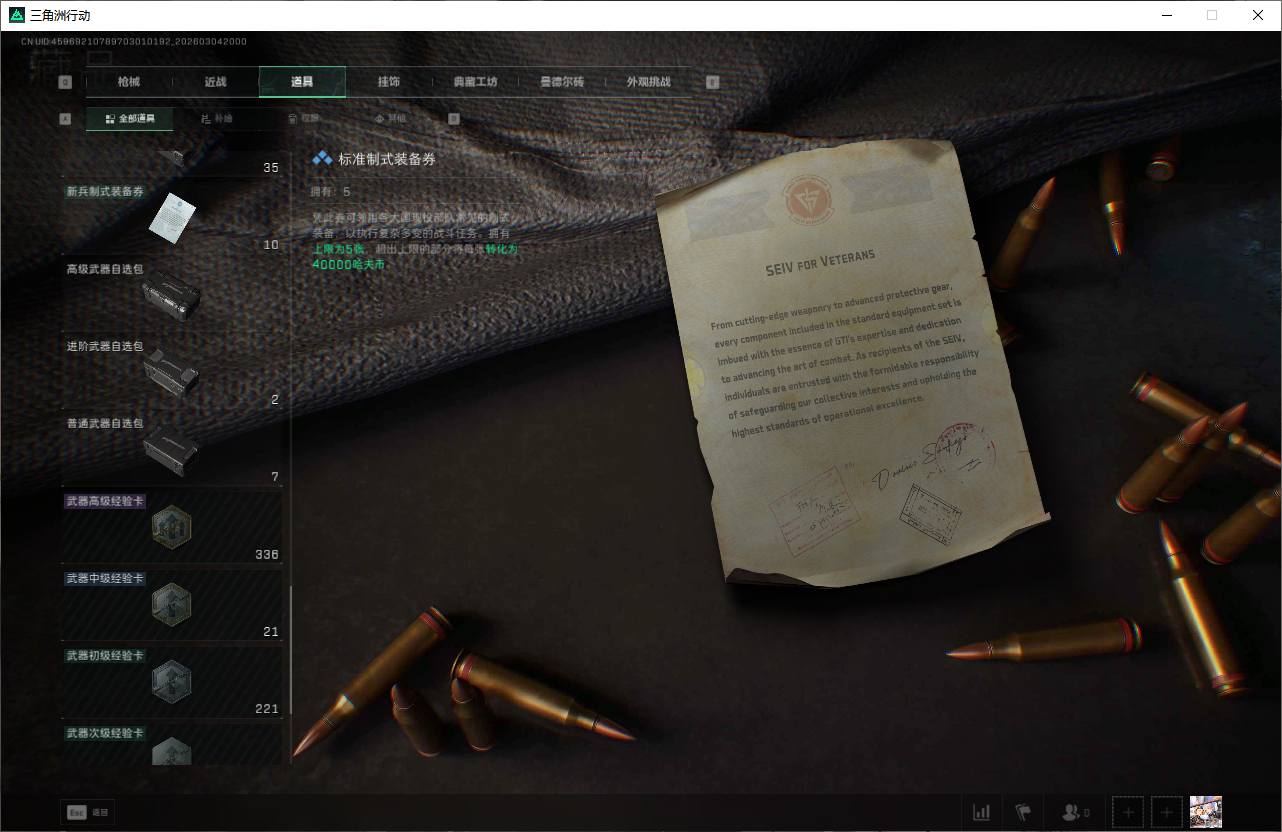The width and height of the screenshot is (1282, 832).
Task: Select the 武器中级经验卡 badge
Action: [x=172, y=603]
